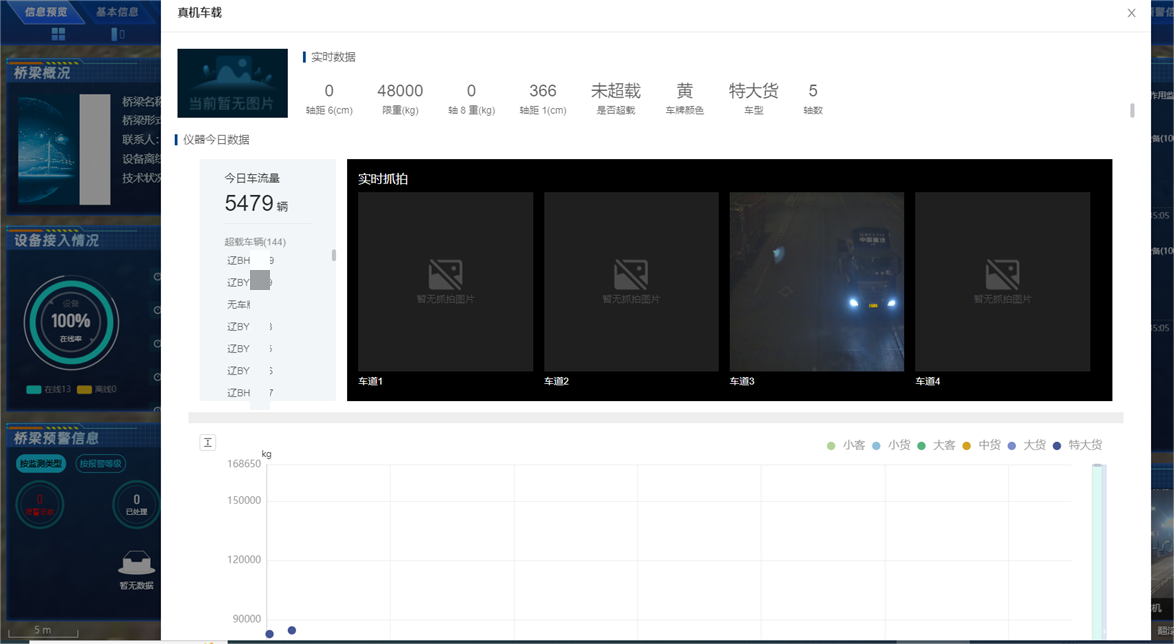Click the chart download toolbox icon
Screen dimensions: 1174x644
click(x=208, y=442)
